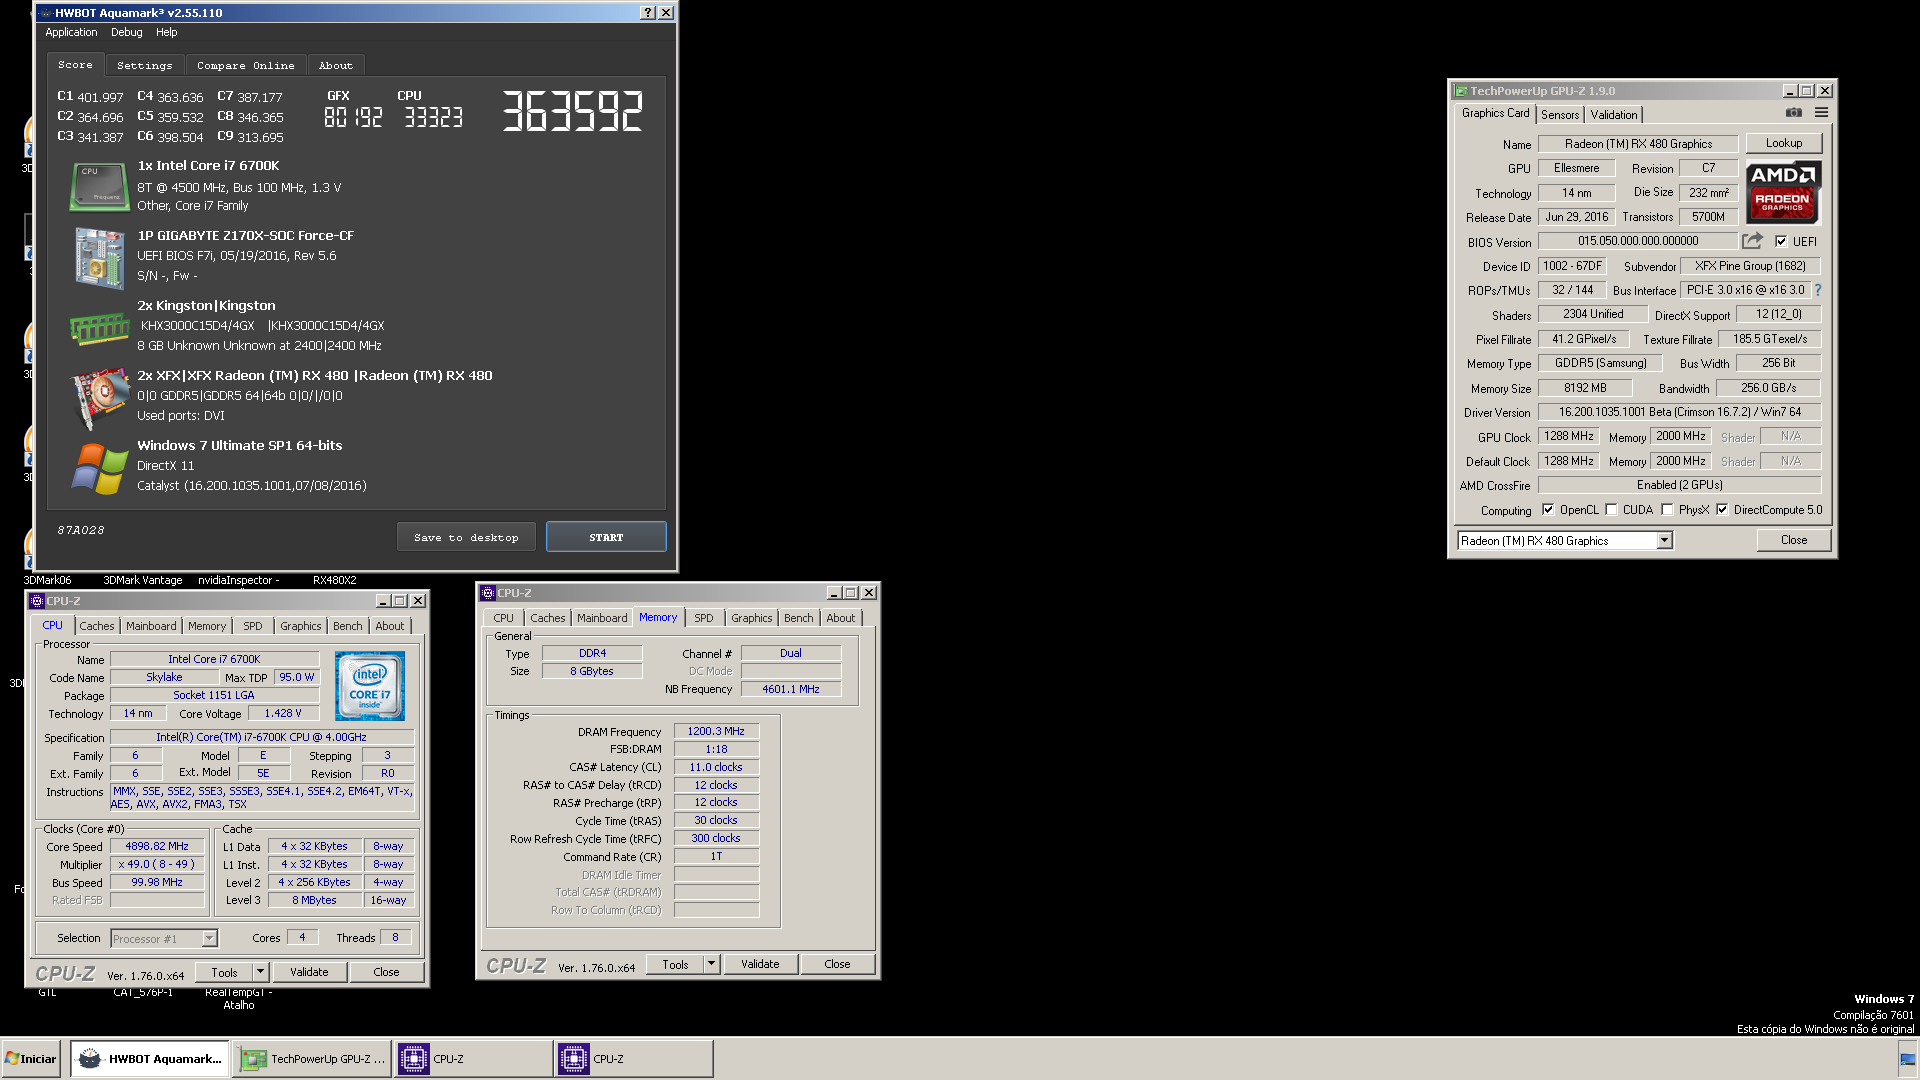
Task: Expand Tools dropdown arrow in CPU tab window
Action: (260, 971)
